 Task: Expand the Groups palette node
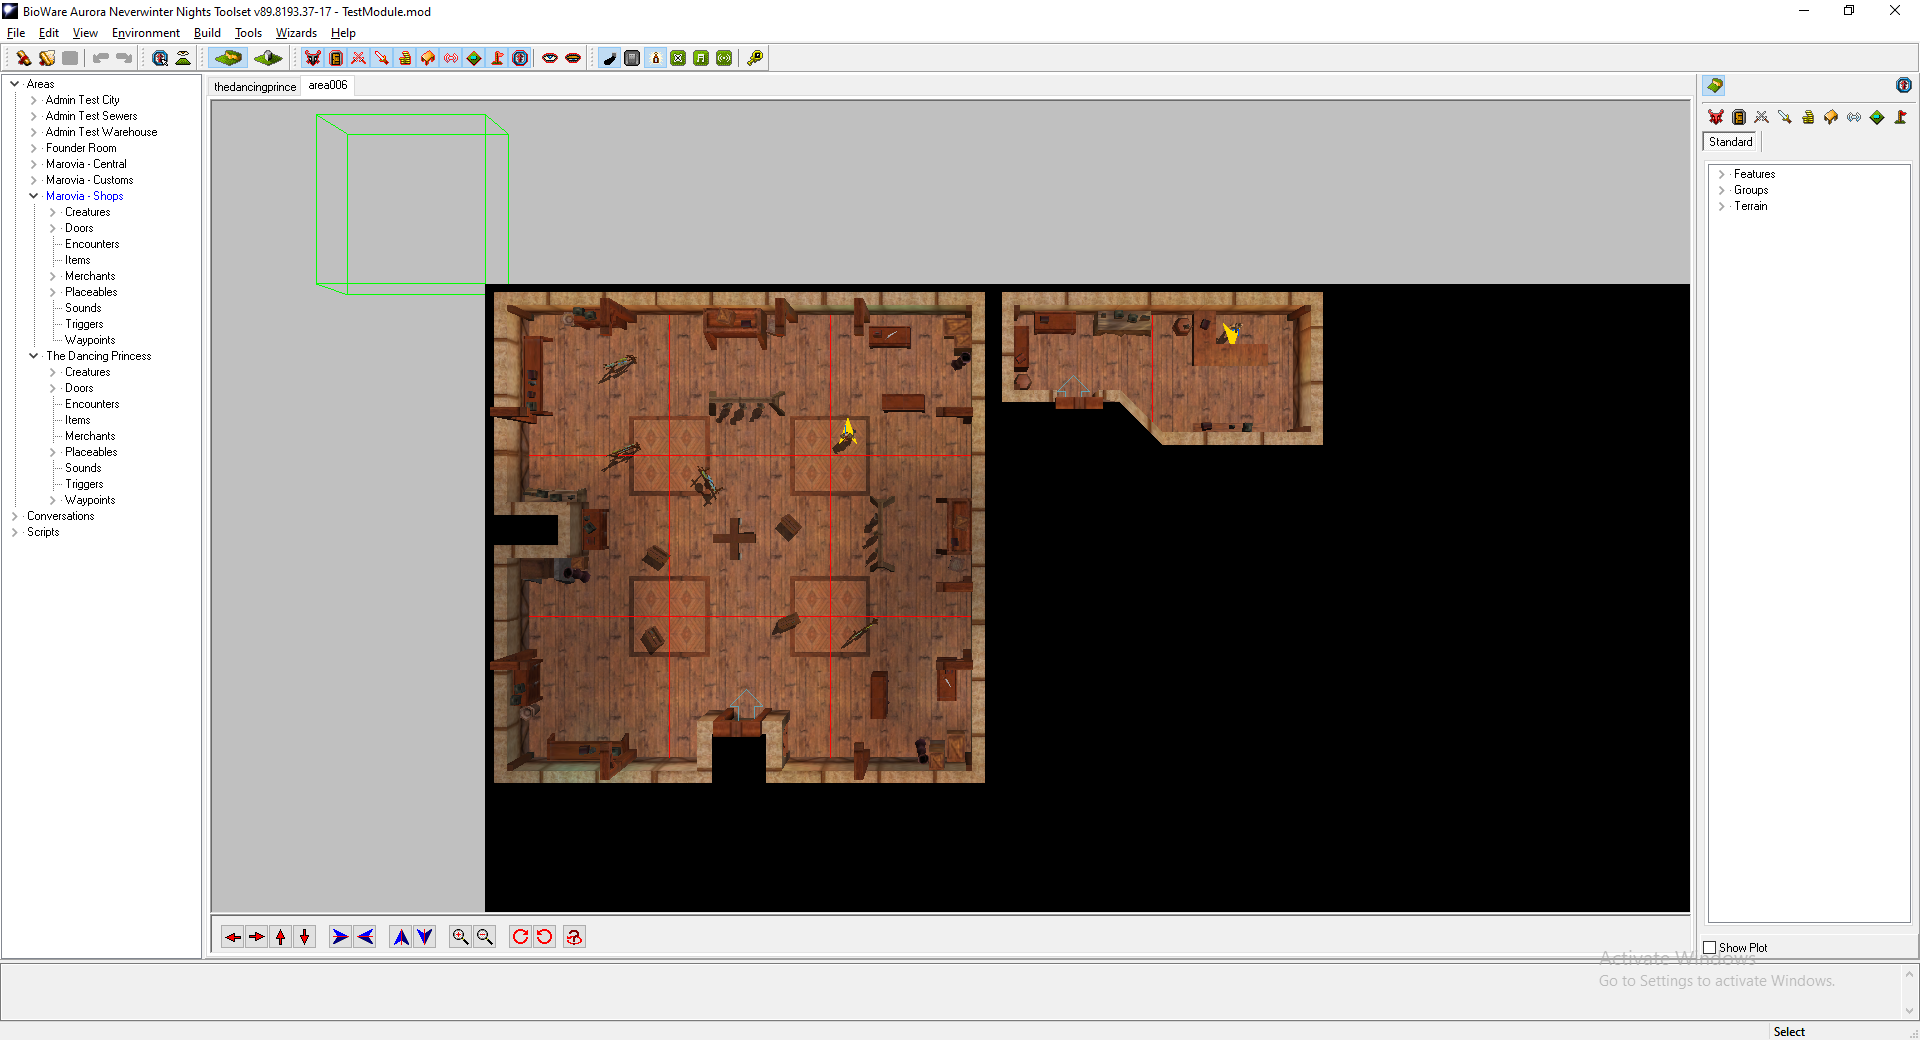coord(1722,190)
